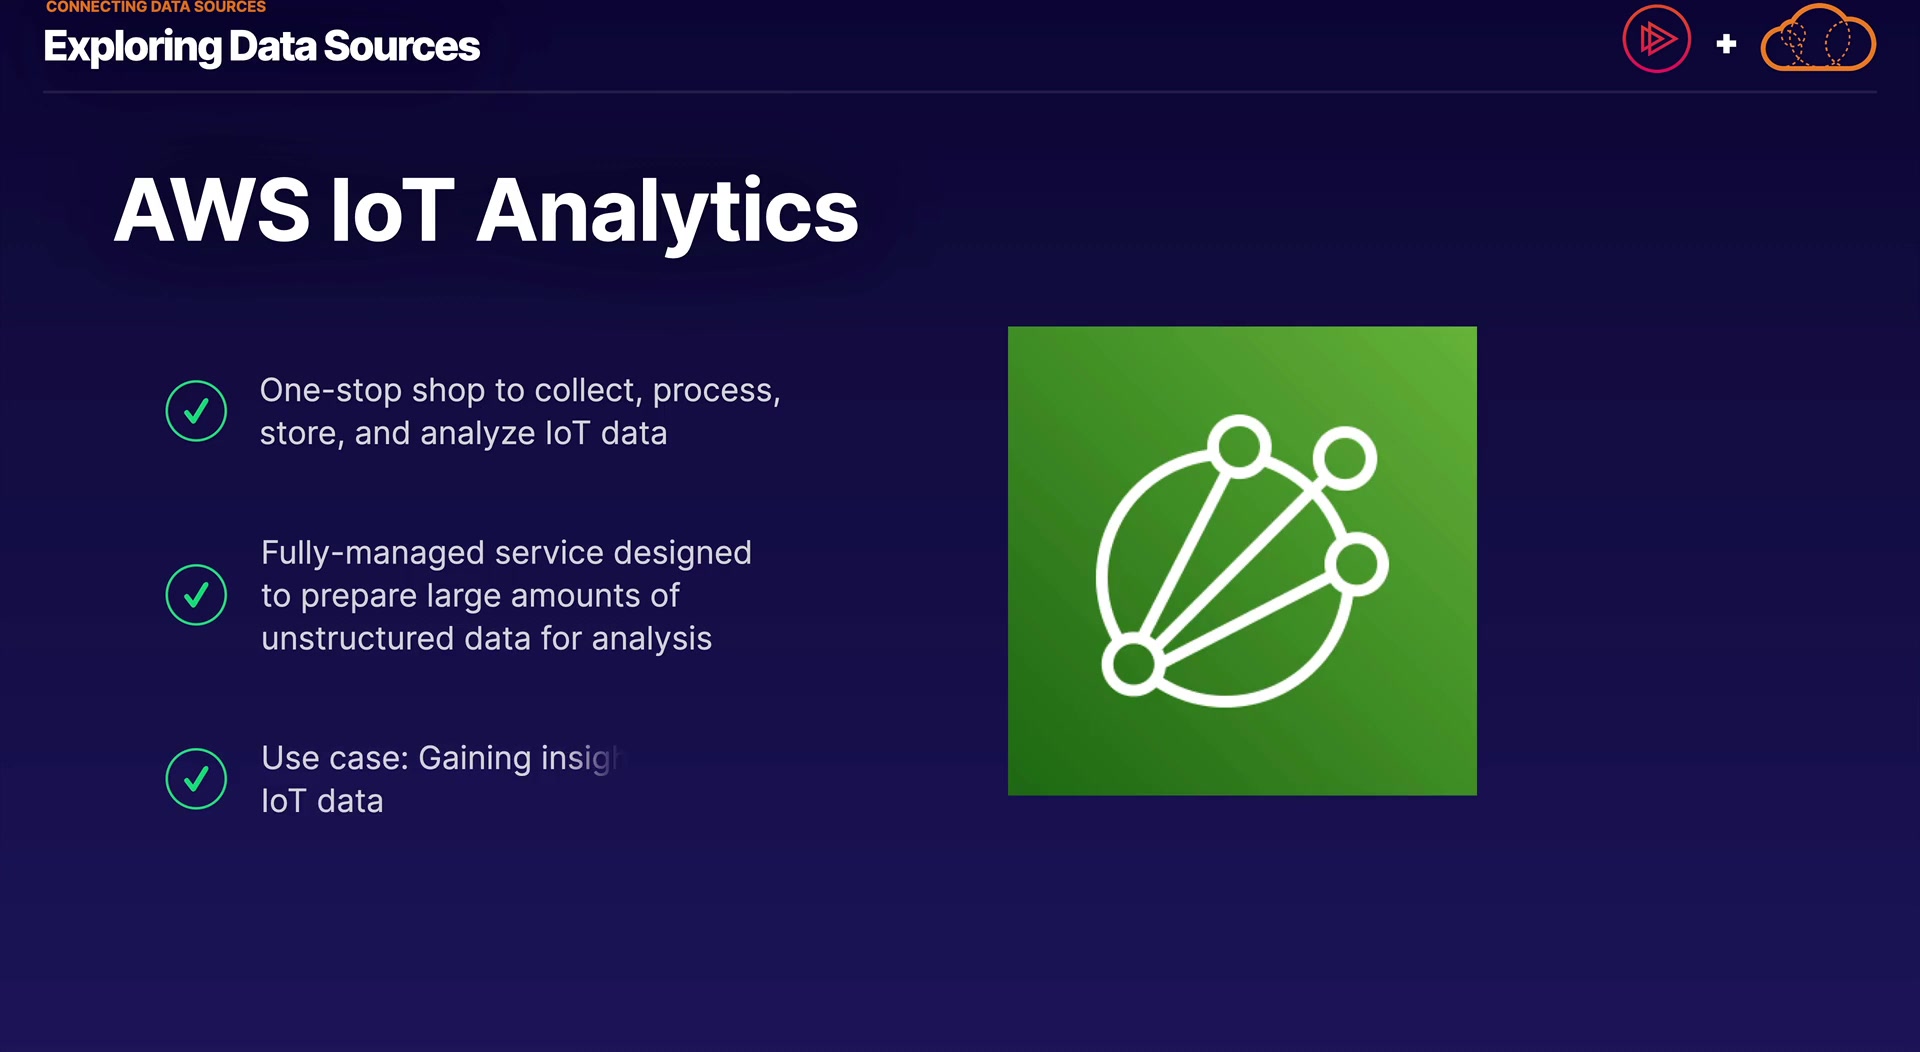Click the "Exploring Data Sources" slide title
This screenshot has height=1052, width=1920.
[262, 47]
